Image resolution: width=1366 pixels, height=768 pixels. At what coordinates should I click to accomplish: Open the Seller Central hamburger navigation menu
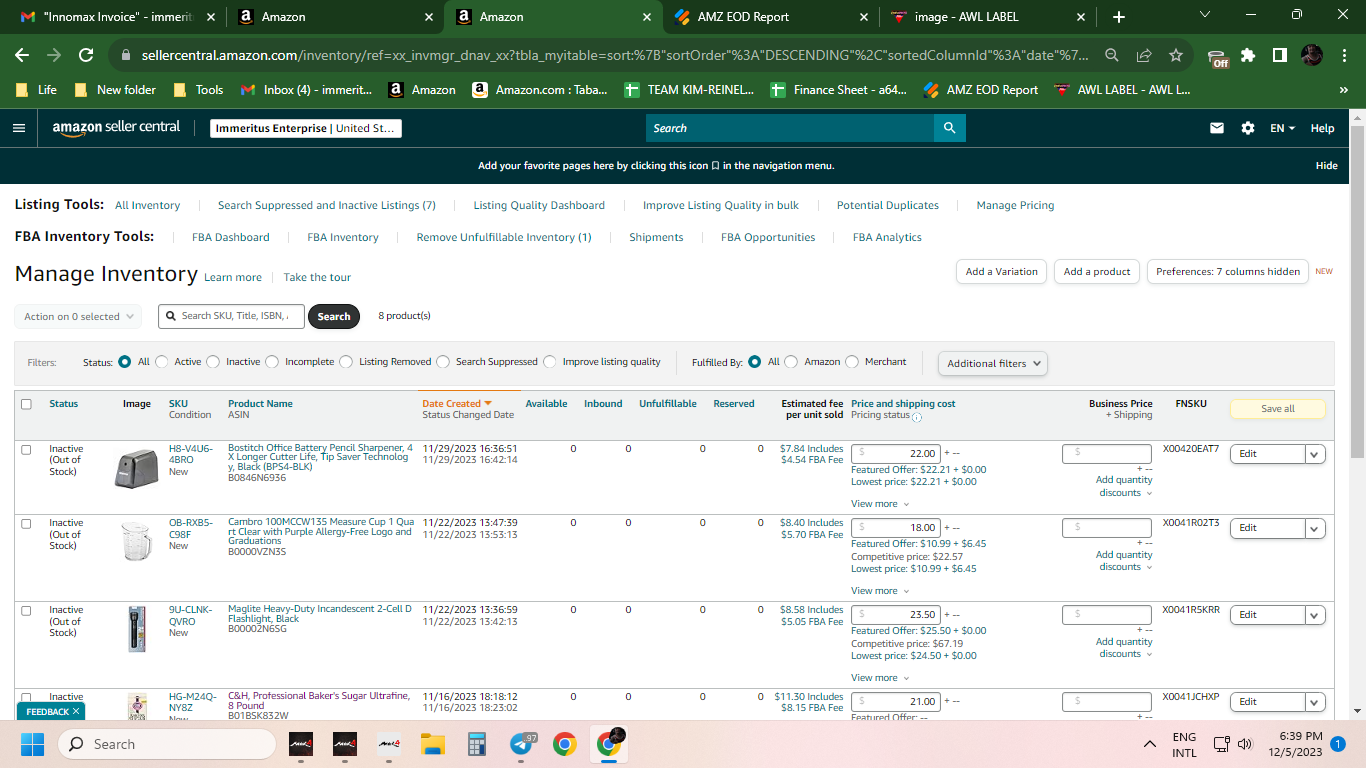pyautogui.click(x=19, y=128)
